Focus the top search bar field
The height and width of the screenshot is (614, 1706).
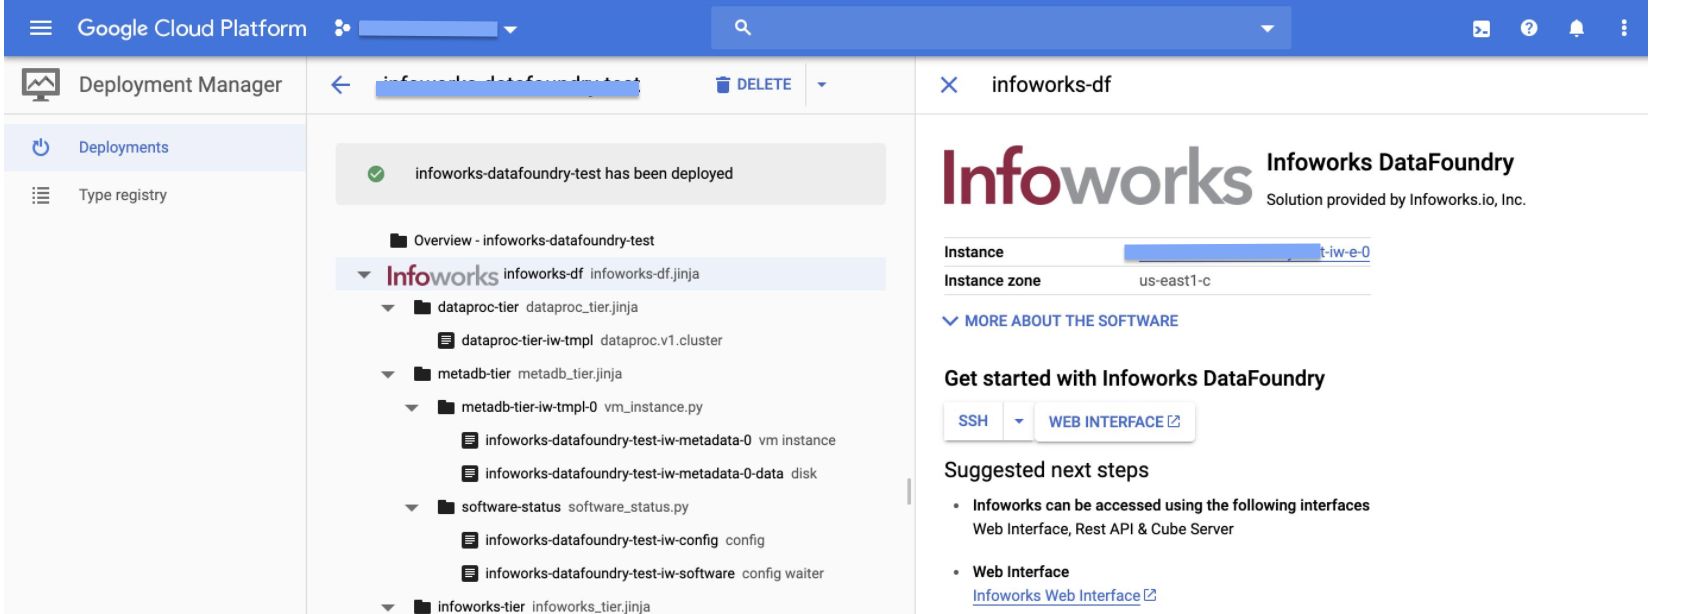pyautogui.click(x=1001, y=28)
